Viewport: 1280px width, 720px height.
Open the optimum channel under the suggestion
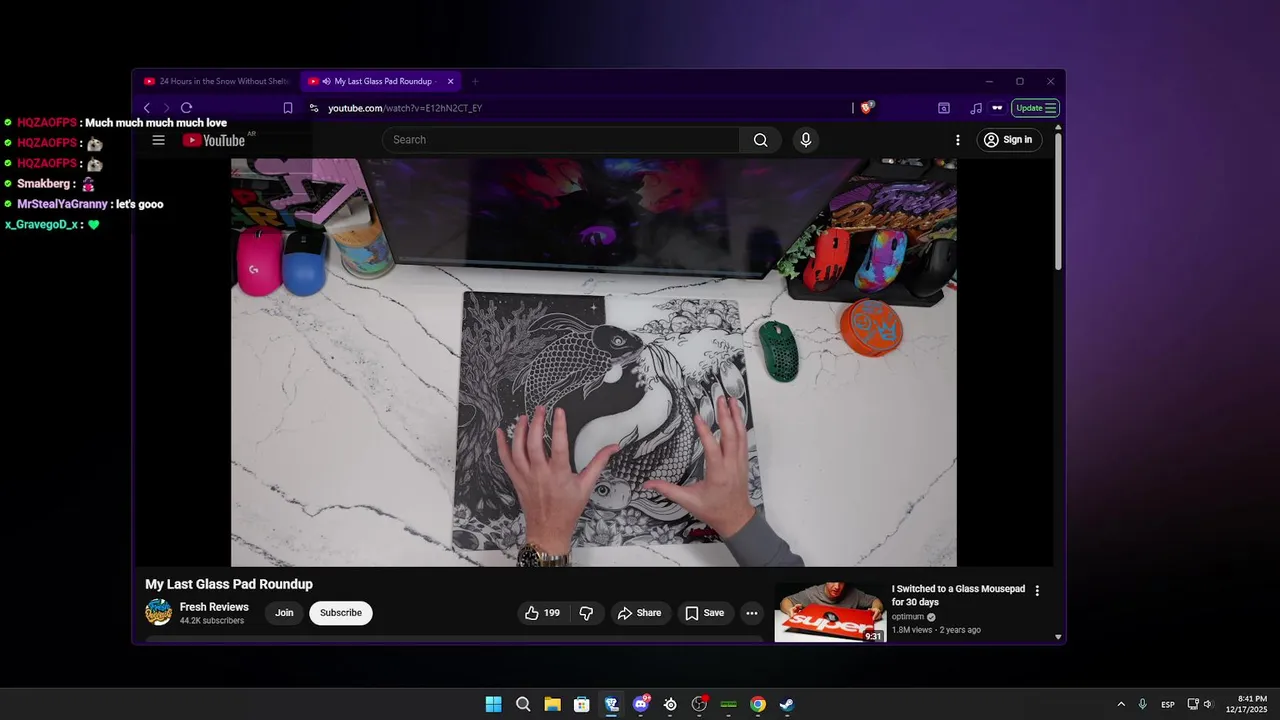point(908,617)
